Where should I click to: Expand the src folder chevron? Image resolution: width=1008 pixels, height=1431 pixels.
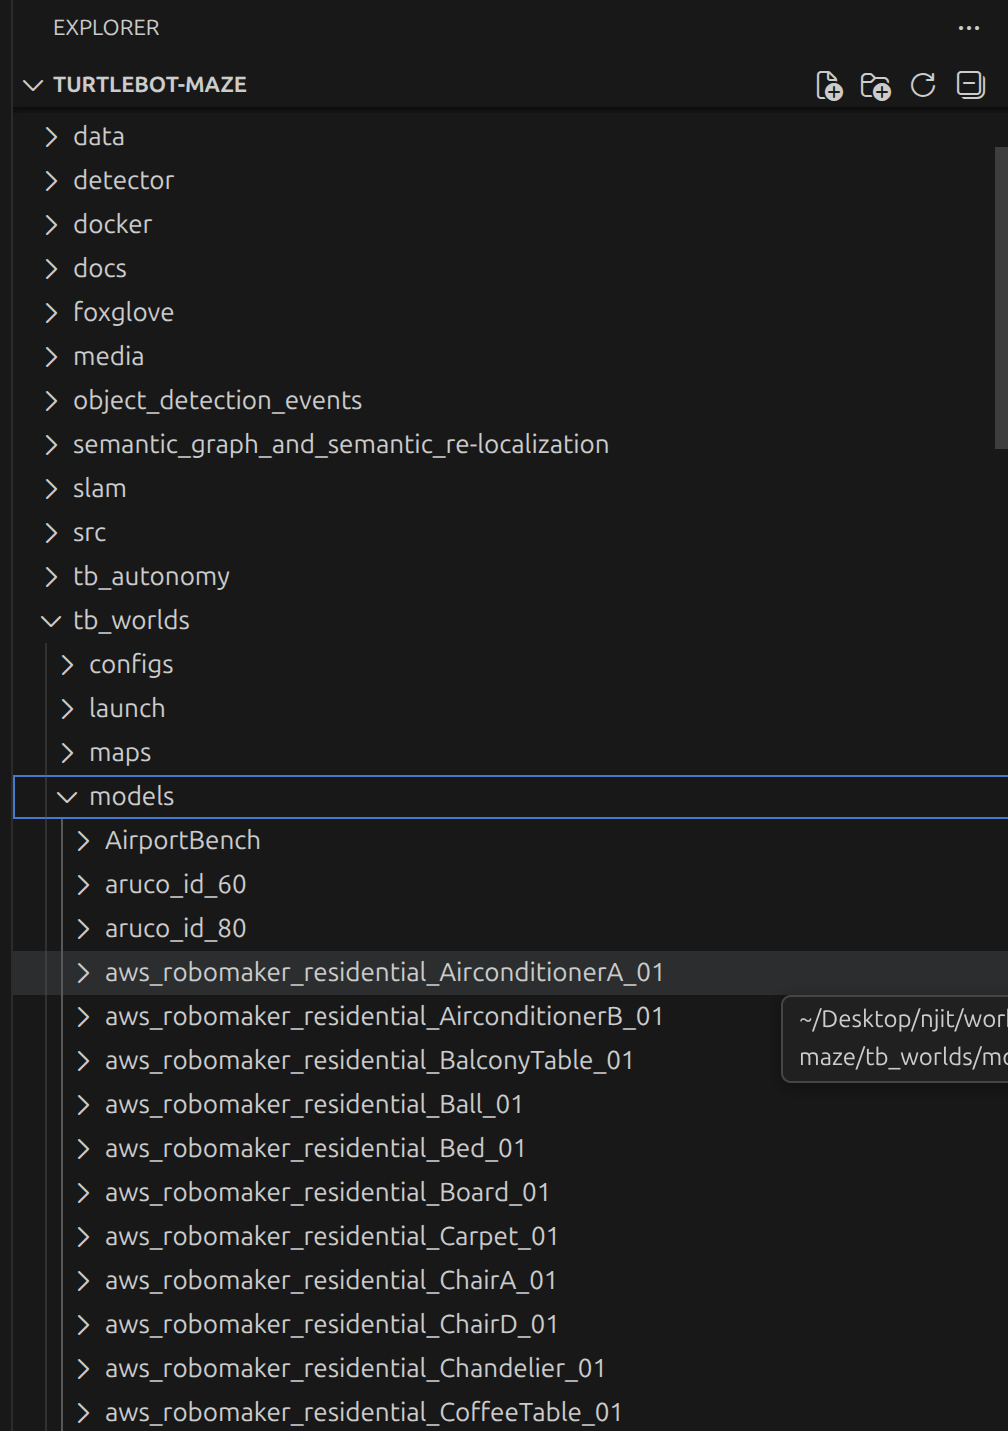pos(51,533)
